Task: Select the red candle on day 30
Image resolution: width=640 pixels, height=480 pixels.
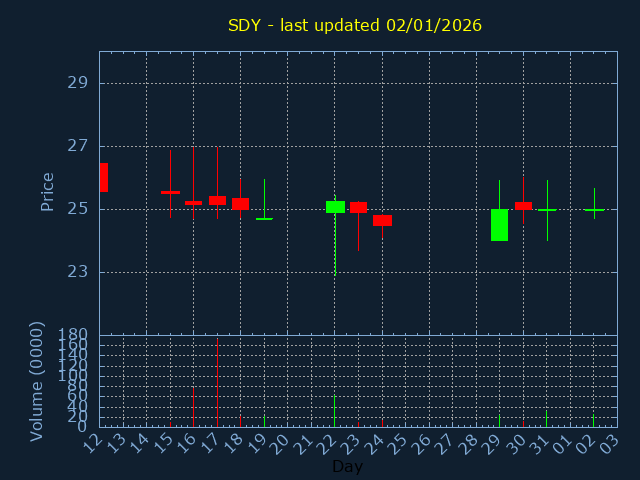Action: [523, 205]
